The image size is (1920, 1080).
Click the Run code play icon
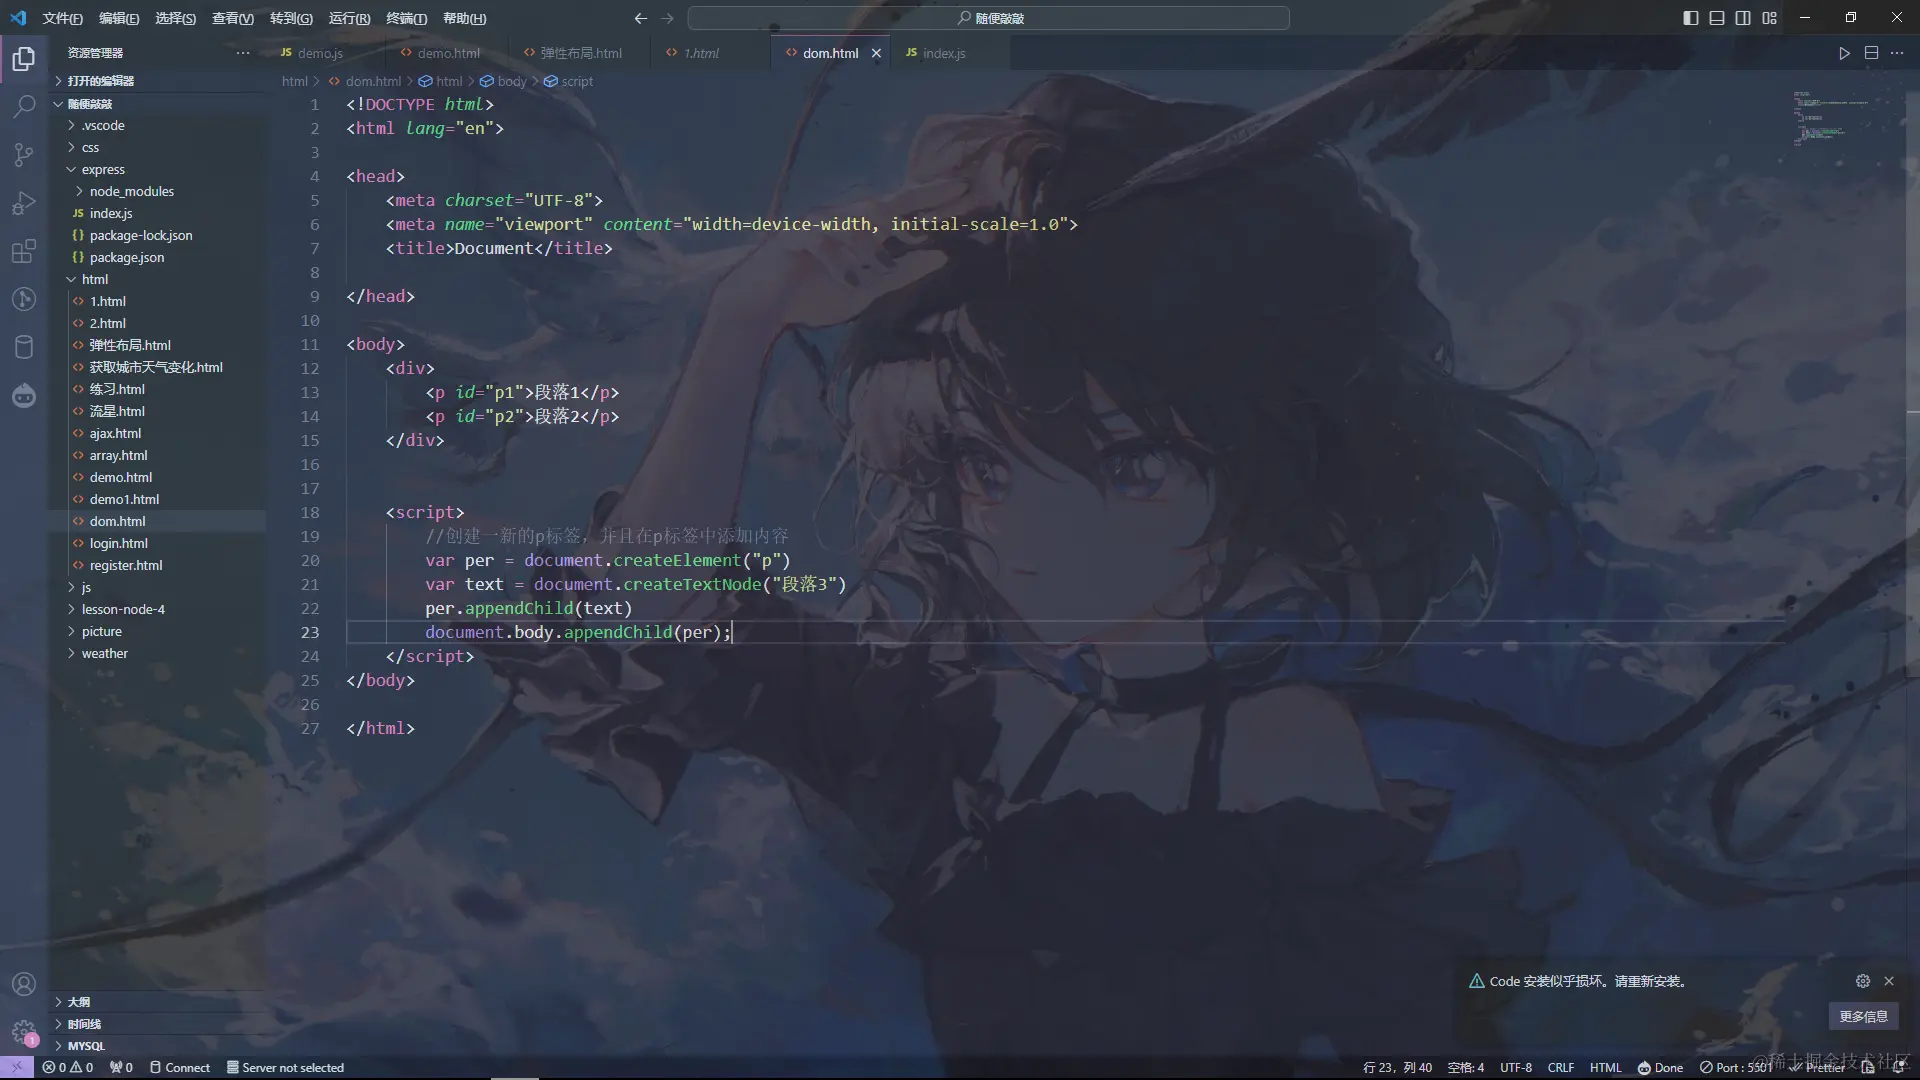click(1844, 53)
